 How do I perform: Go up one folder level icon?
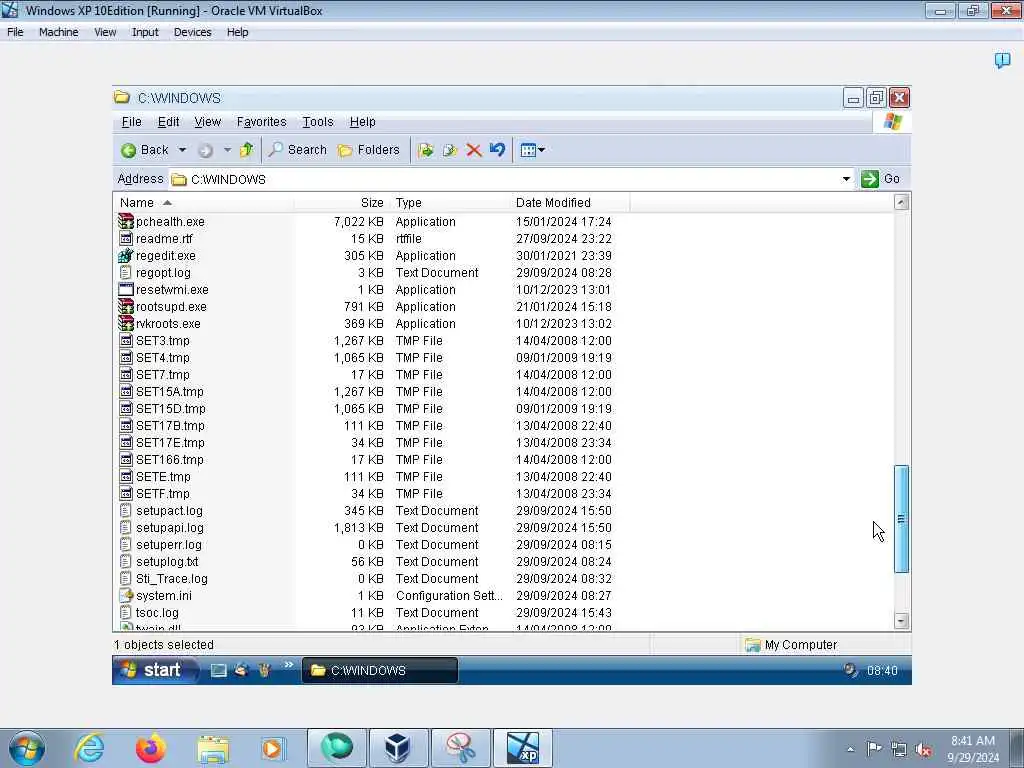pos(246,150)
